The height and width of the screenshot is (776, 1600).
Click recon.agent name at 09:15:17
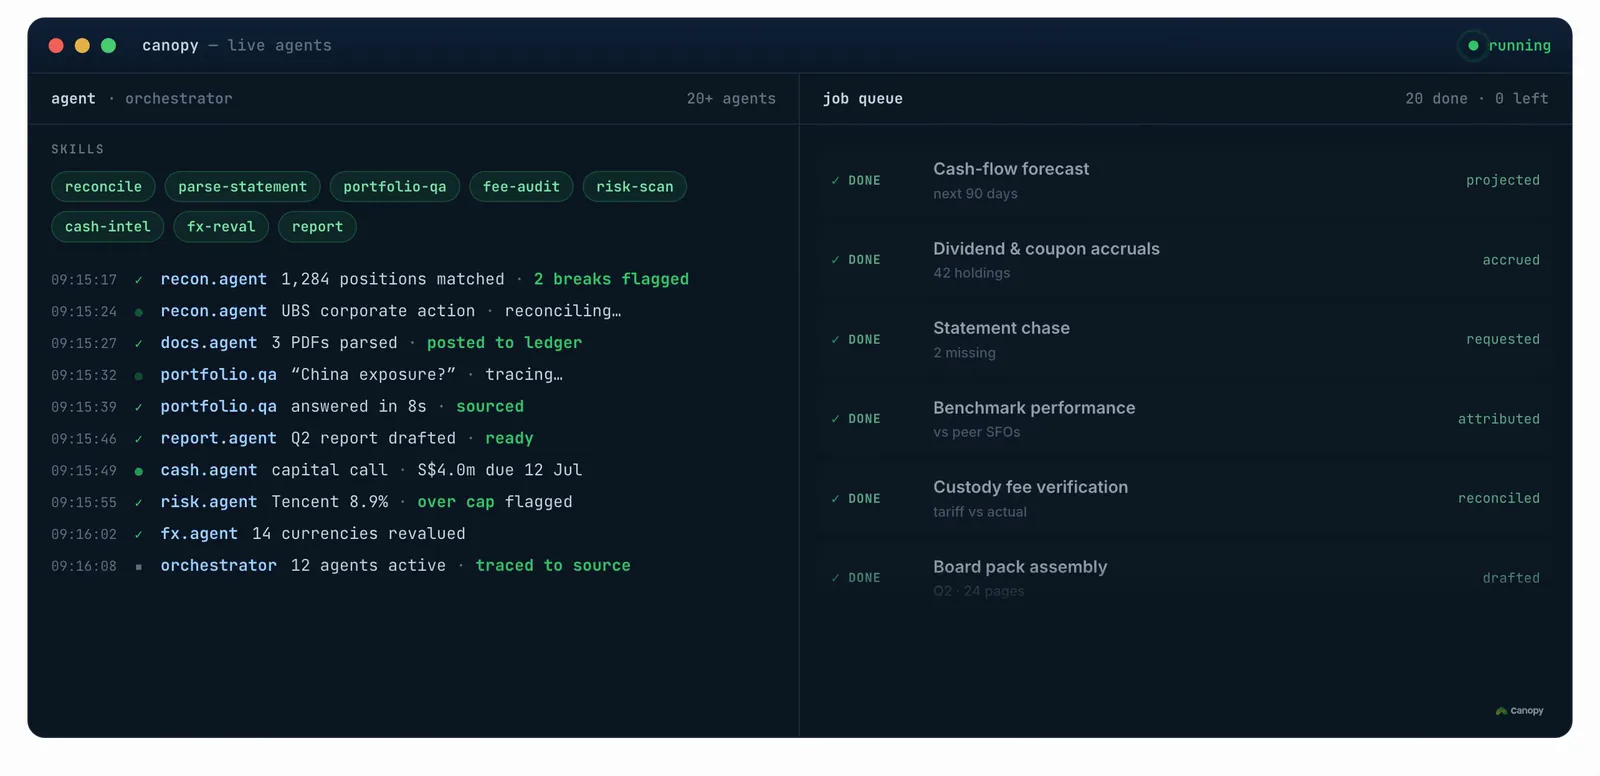click(x=213, y=280)
